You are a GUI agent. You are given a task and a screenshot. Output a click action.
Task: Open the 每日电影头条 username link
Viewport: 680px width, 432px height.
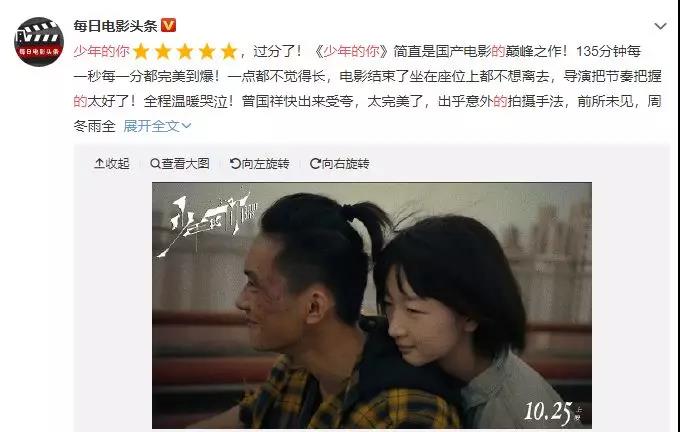tap(115, 26)
